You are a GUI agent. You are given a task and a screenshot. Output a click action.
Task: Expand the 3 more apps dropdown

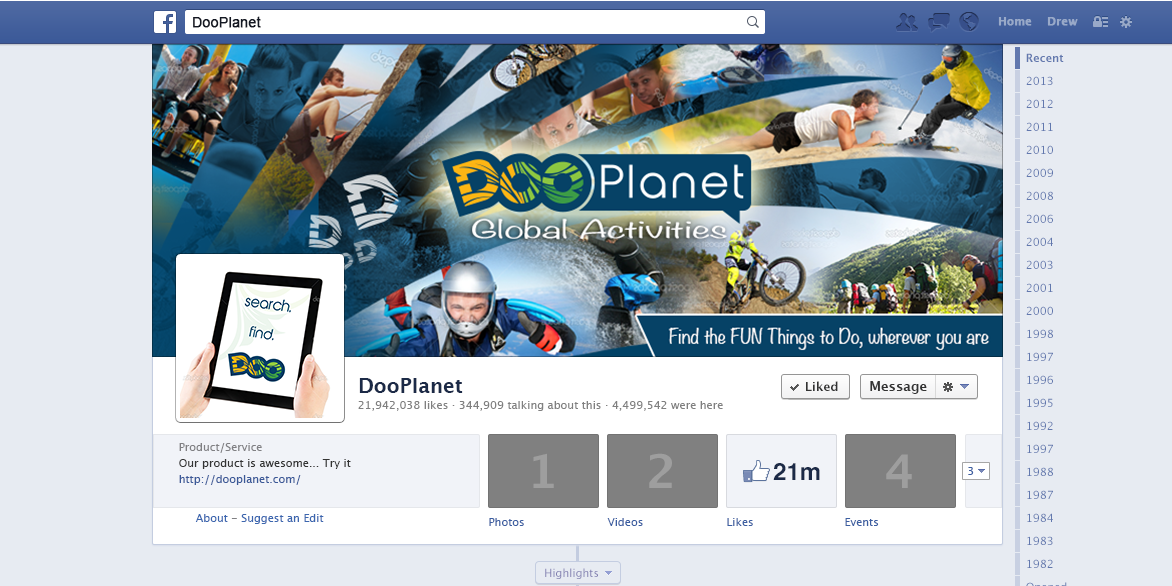click(x=975, y=471)
